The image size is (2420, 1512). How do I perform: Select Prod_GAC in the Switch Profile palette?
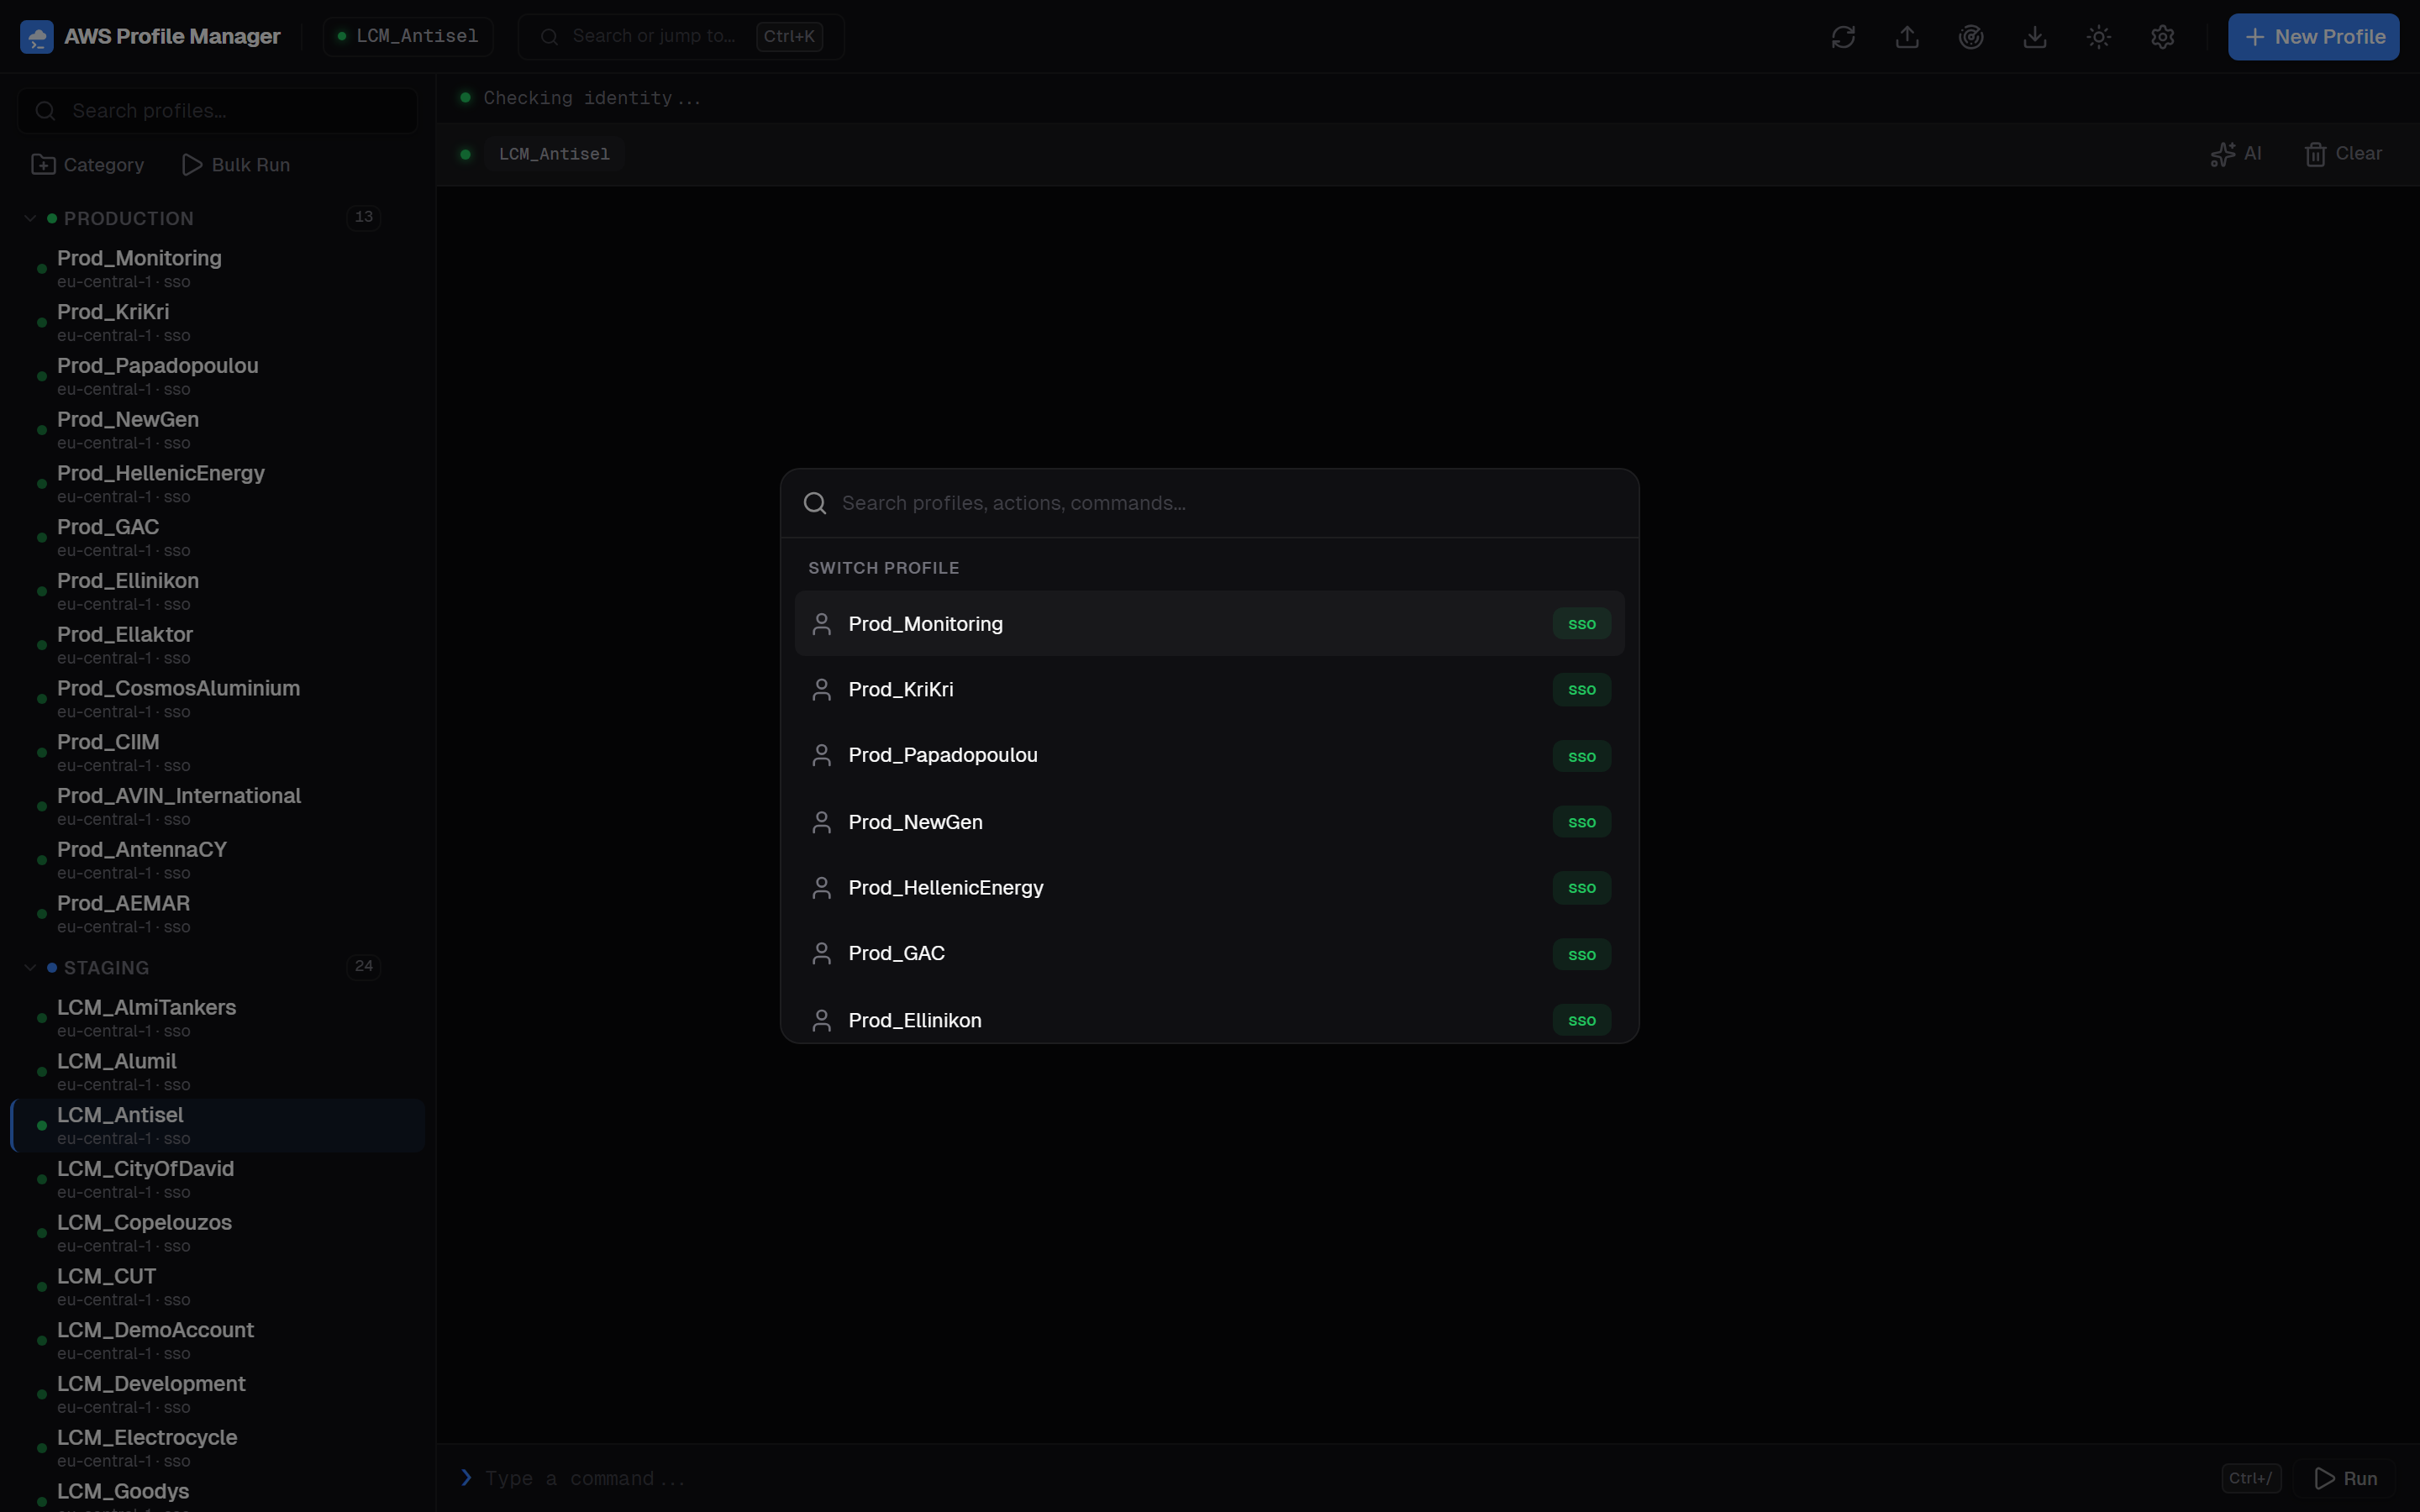tap(896, 953)
